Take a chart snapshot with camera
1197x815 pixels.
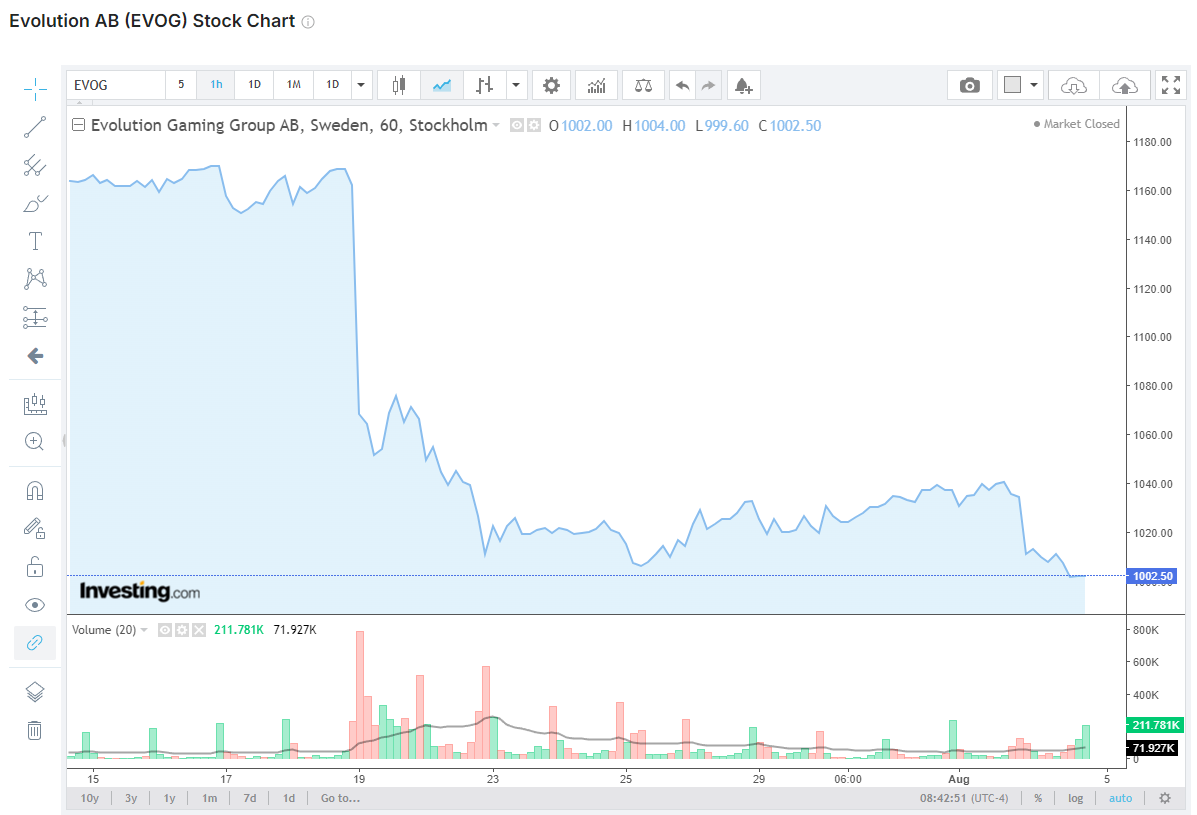tap(970, 85)
